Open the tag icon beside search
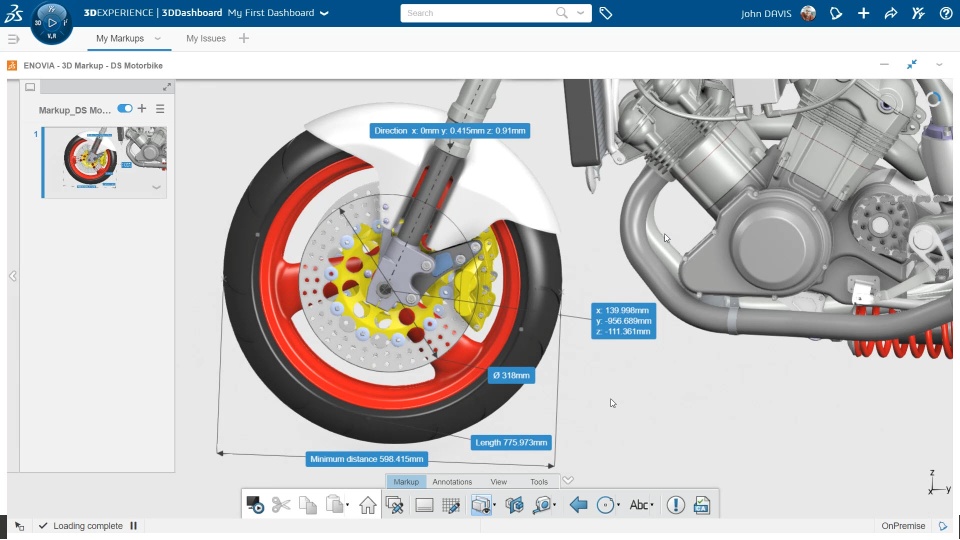 click(x=606, y=13)
